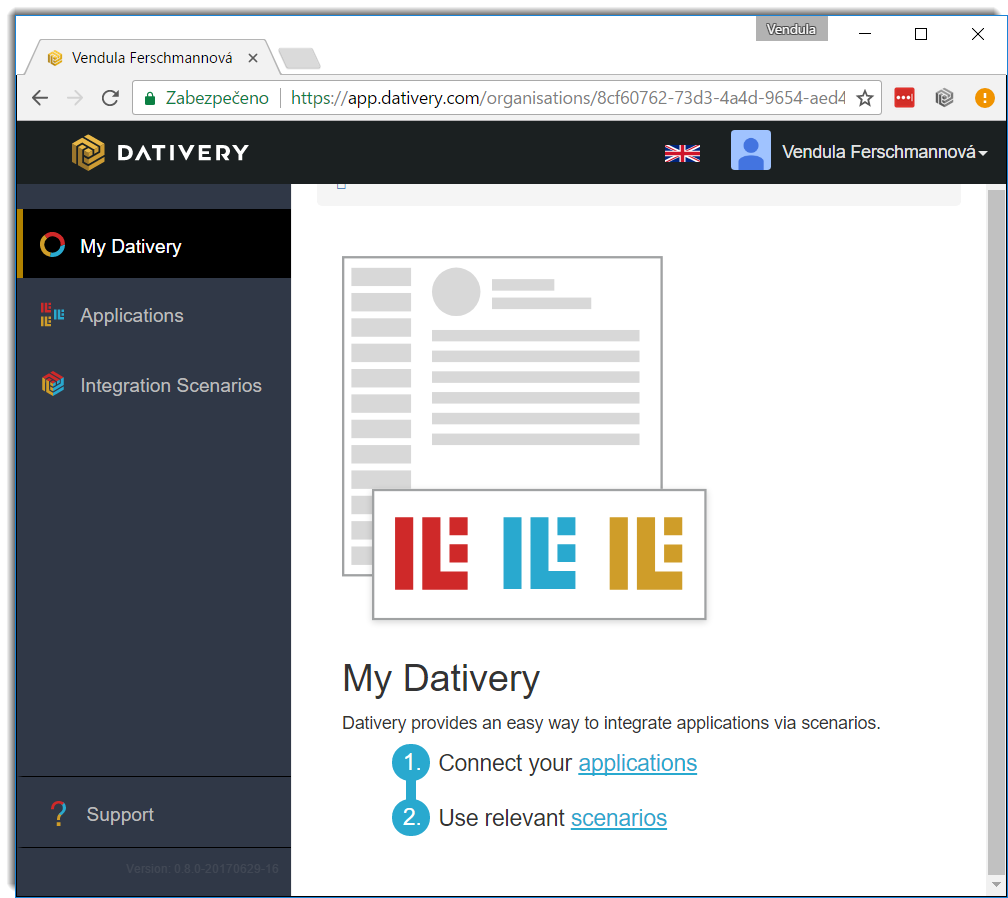Click the Applications sidebar icon
1008x898 pixels.
click(53, 315)
